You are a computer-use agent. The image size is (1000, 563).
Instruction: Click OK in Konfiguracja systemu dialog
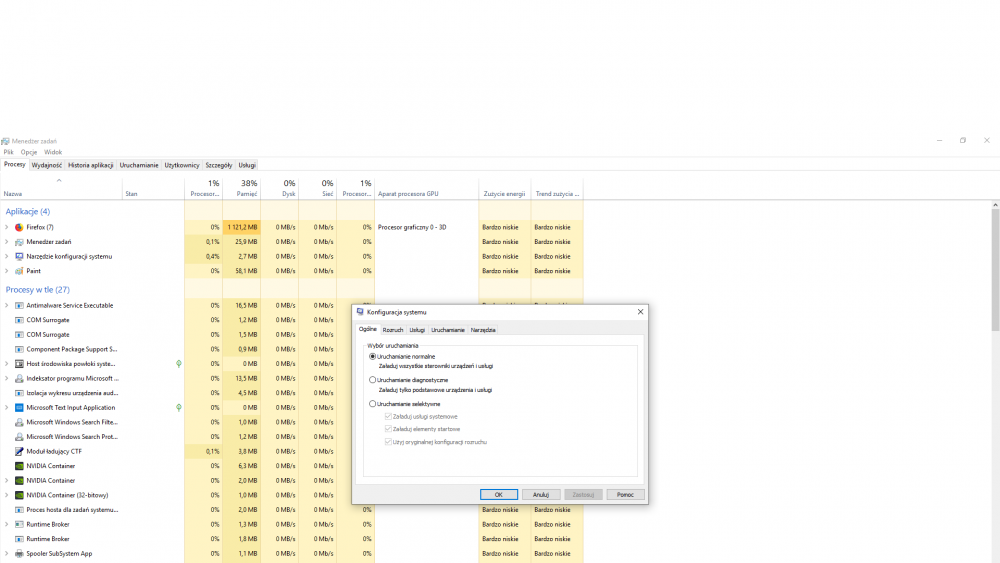pos(499,495)
